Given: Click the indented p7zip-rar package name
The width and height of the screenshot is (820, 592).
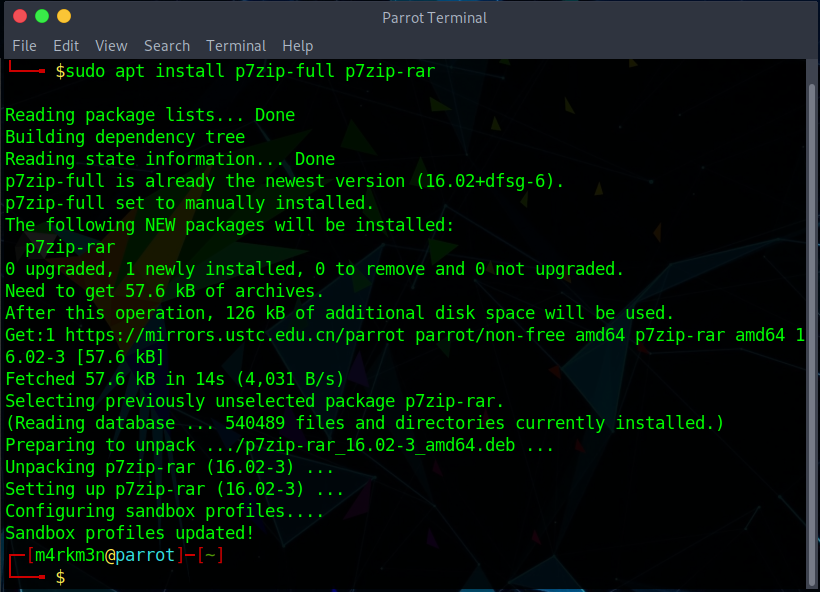Looking at the screenshot, I should click(x=70, y=247).
